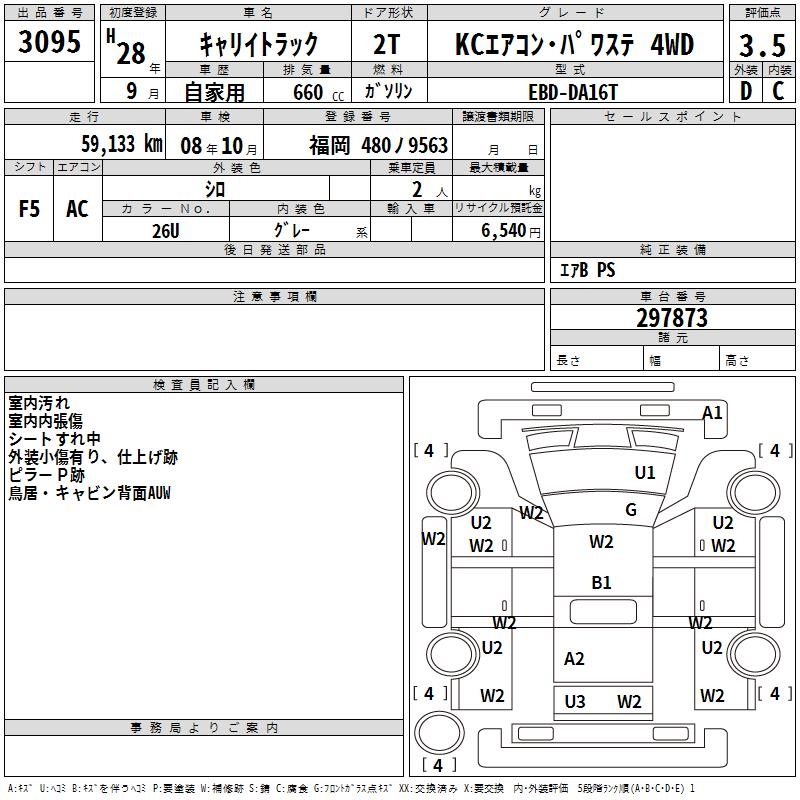Select the grade text KCエアコン・パワステ 4WD
The width and height of the screenshot is (800, 800).
pos(574,44)
